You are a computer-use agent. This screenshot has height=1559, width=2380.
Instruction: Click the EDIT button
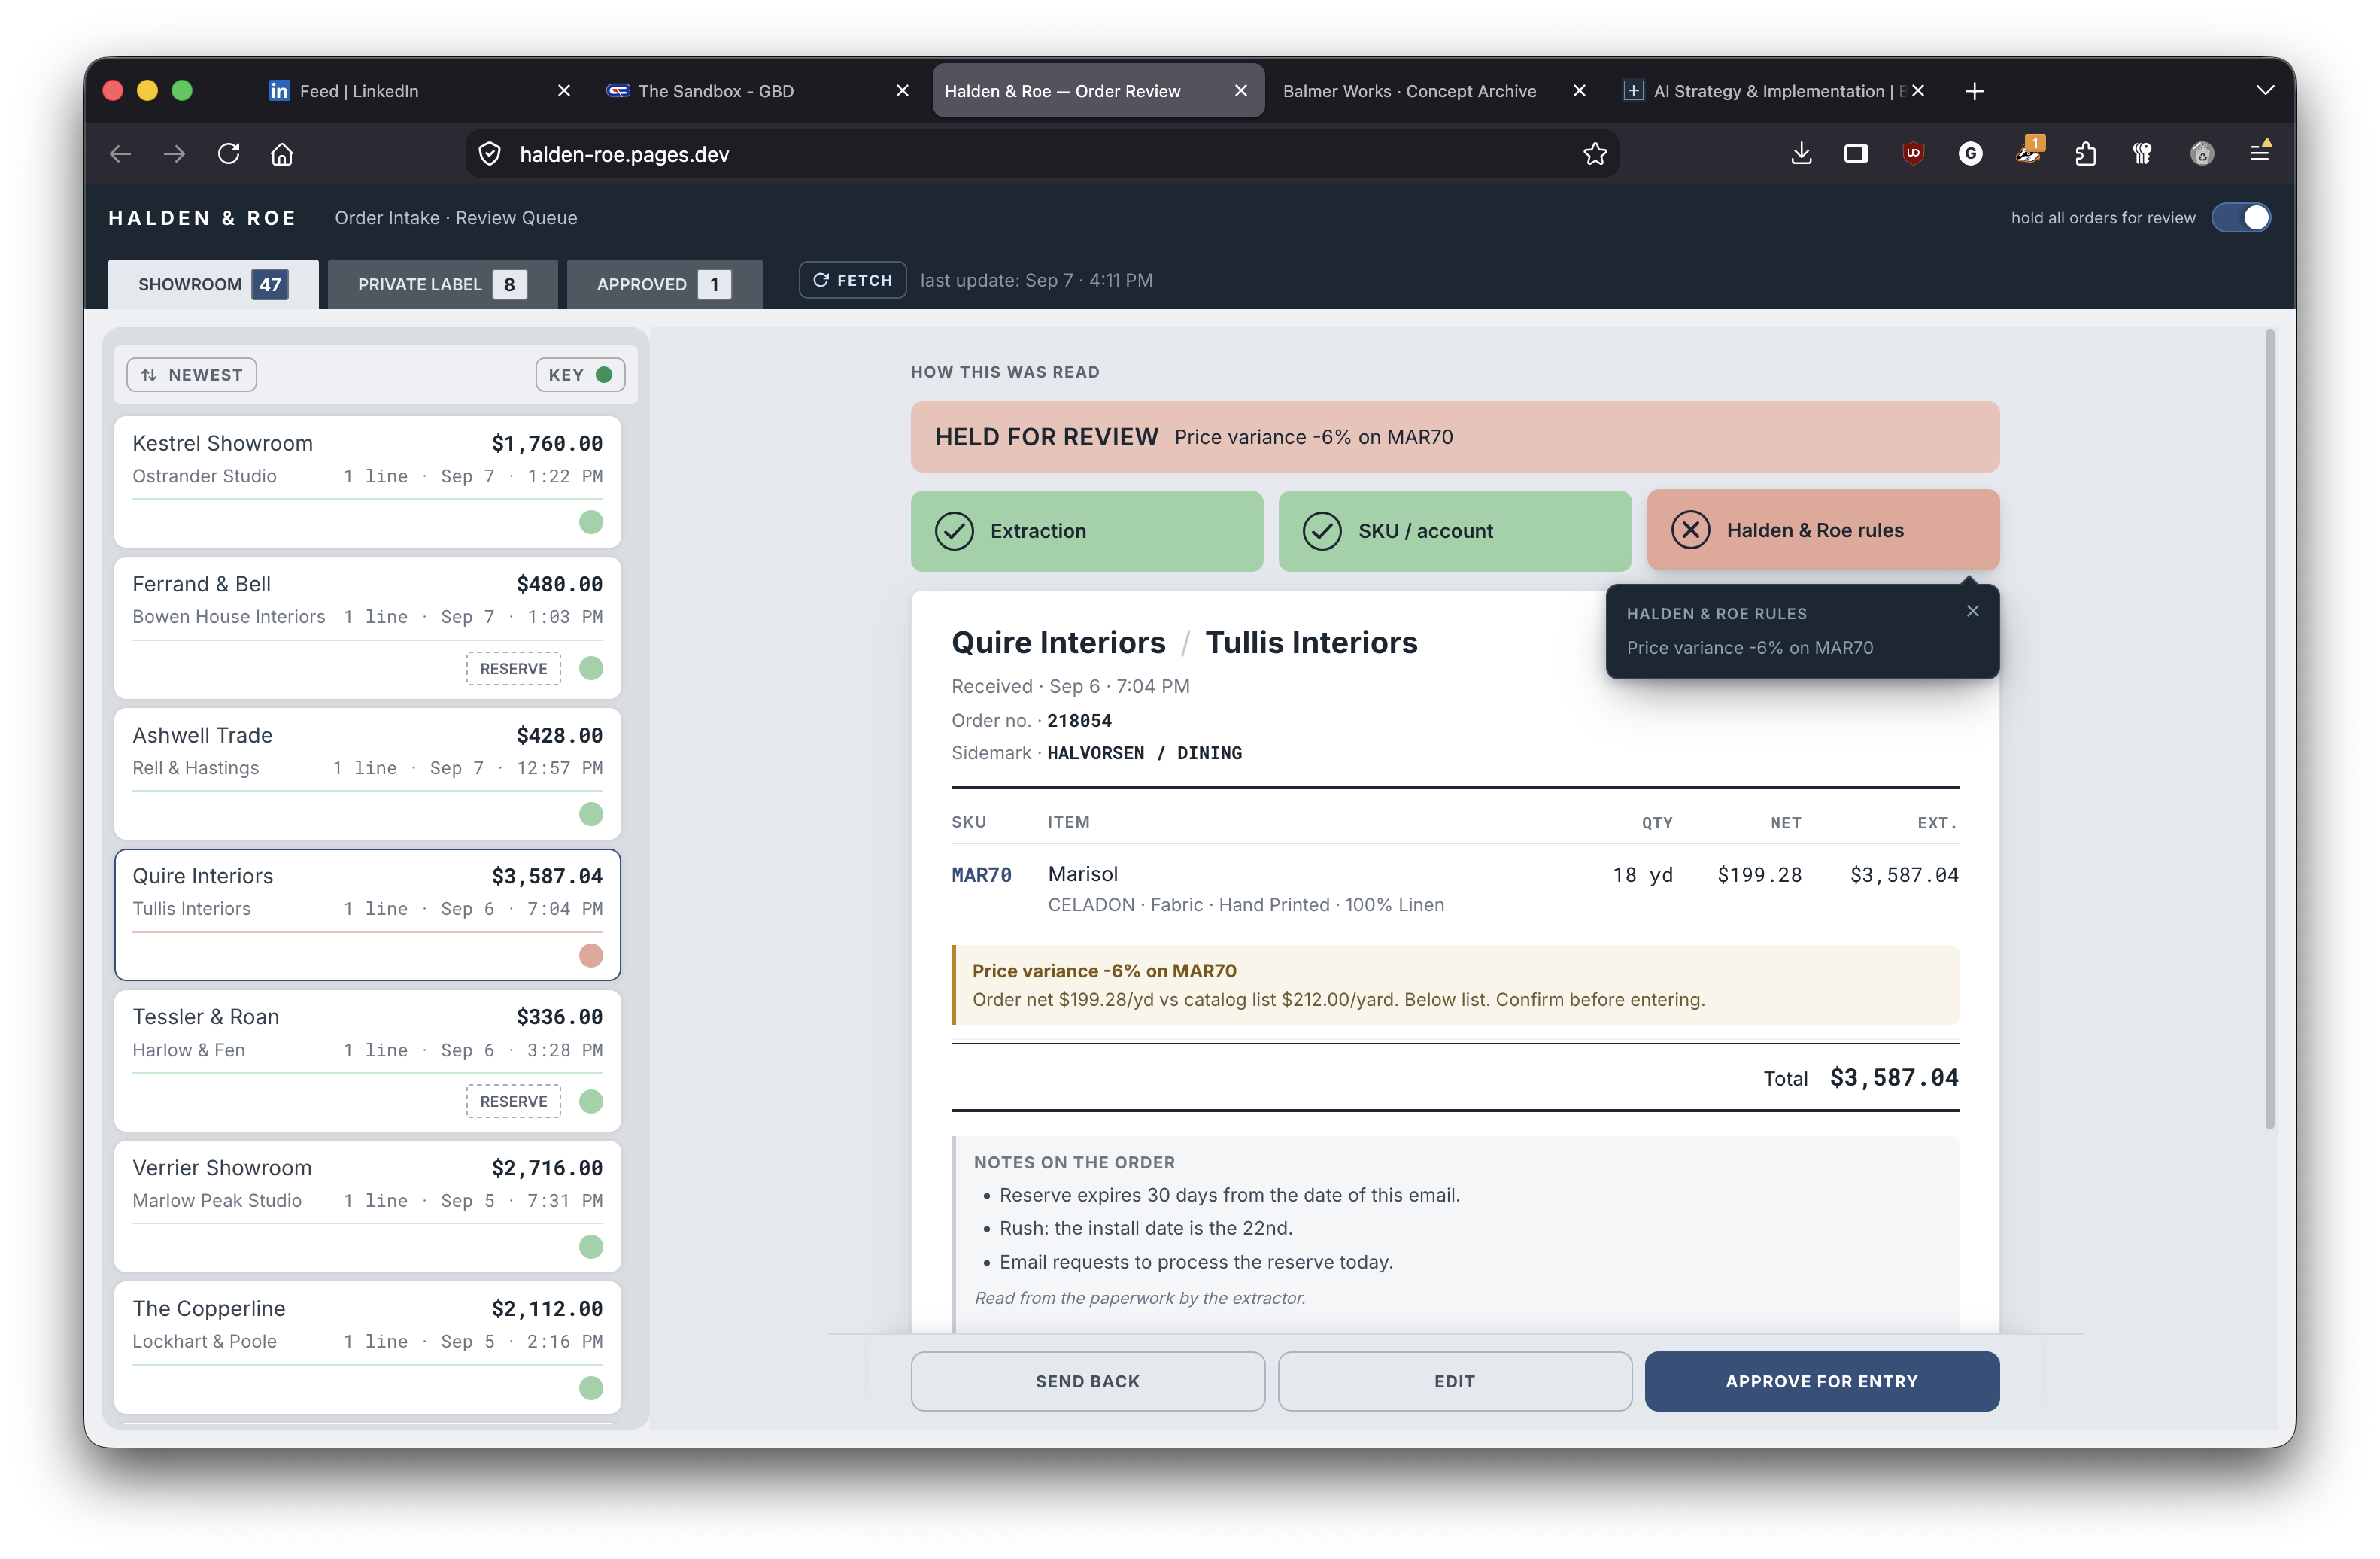1455,1381
